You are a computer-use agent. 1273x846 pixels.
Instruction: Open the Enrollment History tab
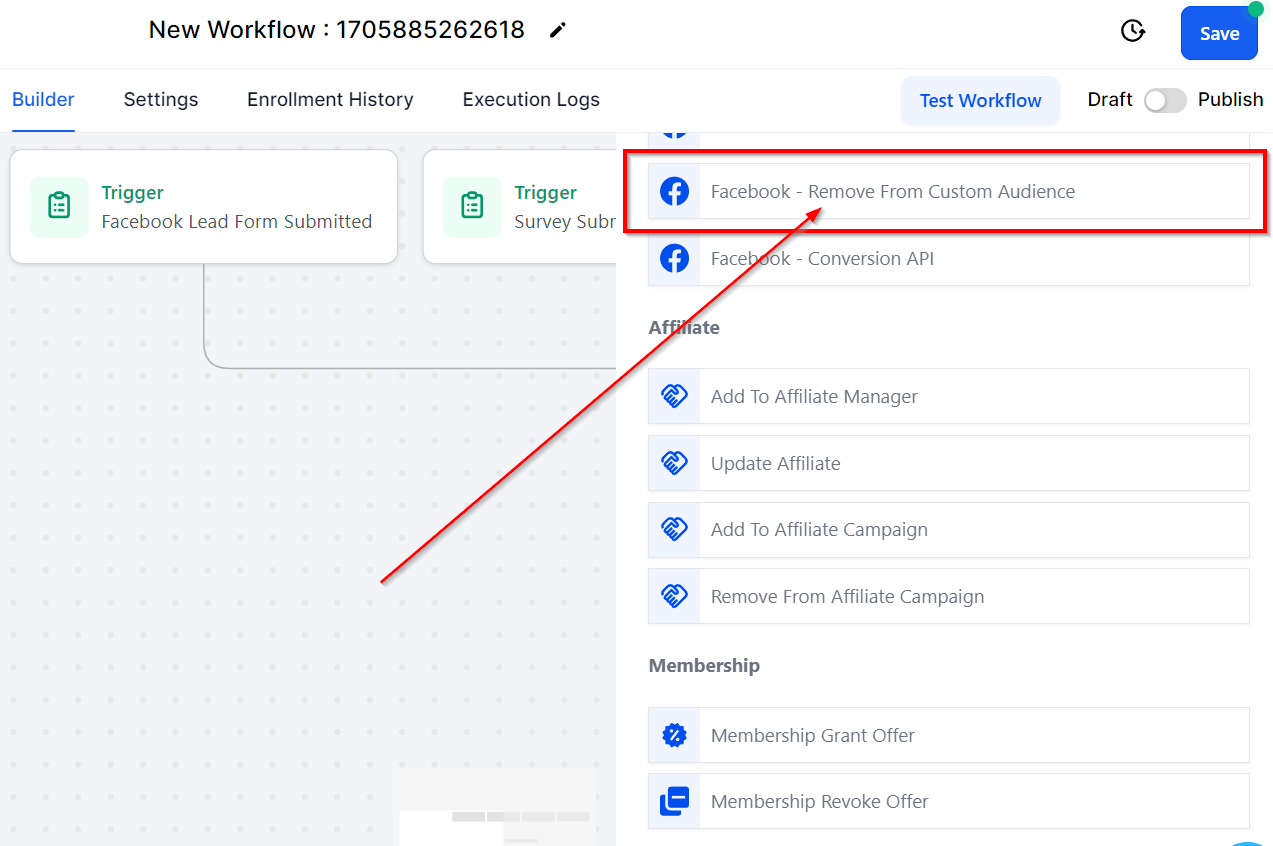coord(330,99)
